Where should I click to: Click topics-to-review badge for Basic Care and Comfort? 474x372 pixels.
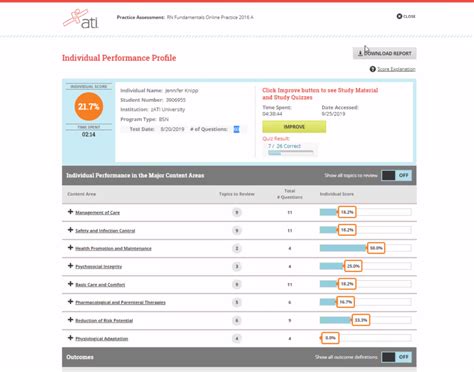[237, 284]
